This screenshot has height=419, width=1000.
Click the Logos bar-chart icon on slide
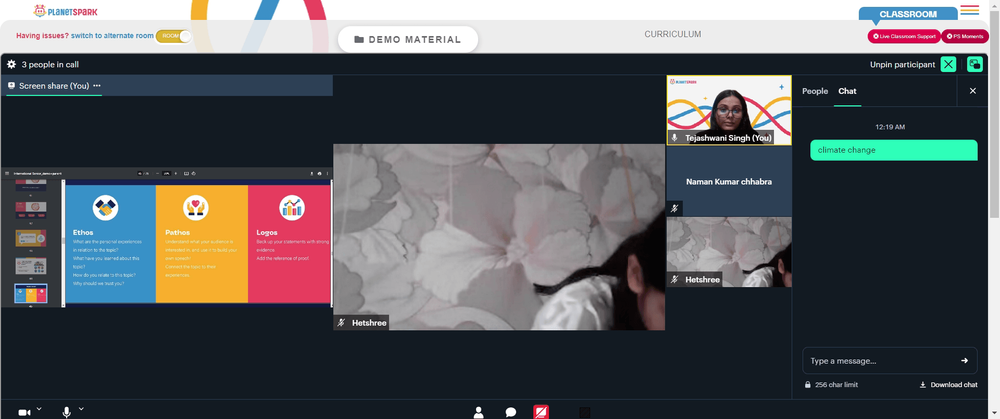click(x=292, y=208)
